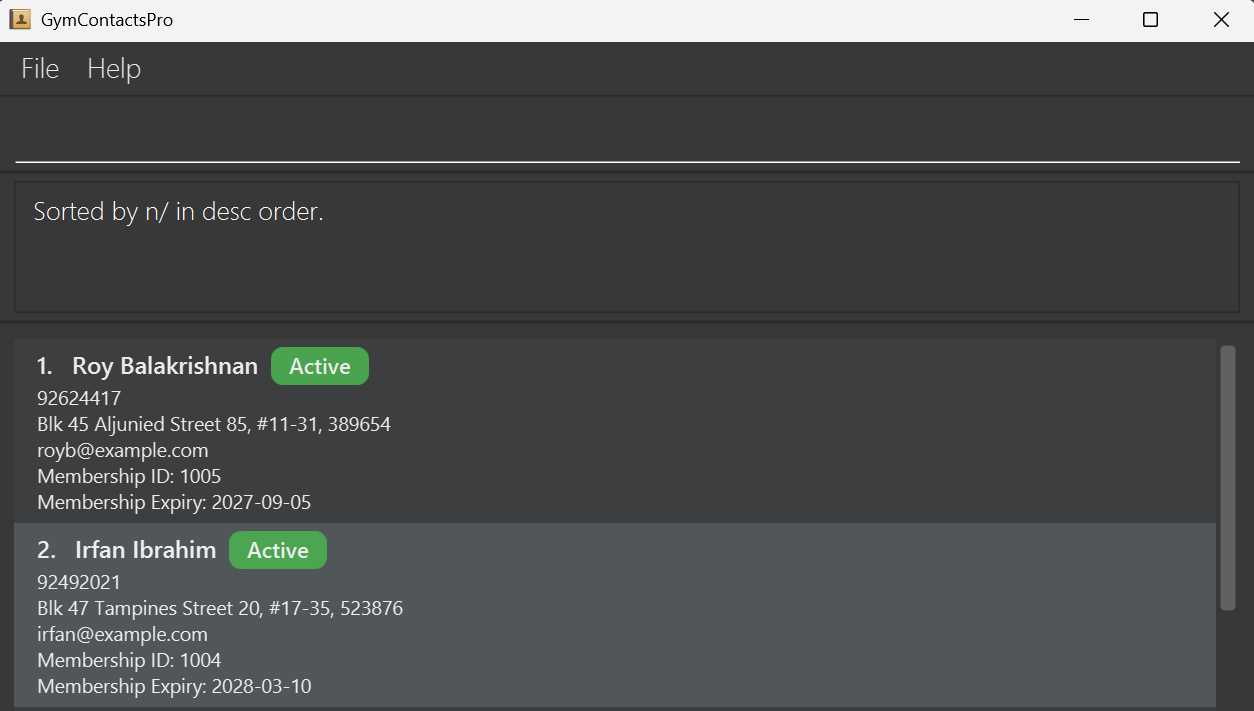The width and height of the screenshot is (1254, 711).
Task: Select Irfan Ibrahim's name in the list
Action: click(x=145, y=551)
